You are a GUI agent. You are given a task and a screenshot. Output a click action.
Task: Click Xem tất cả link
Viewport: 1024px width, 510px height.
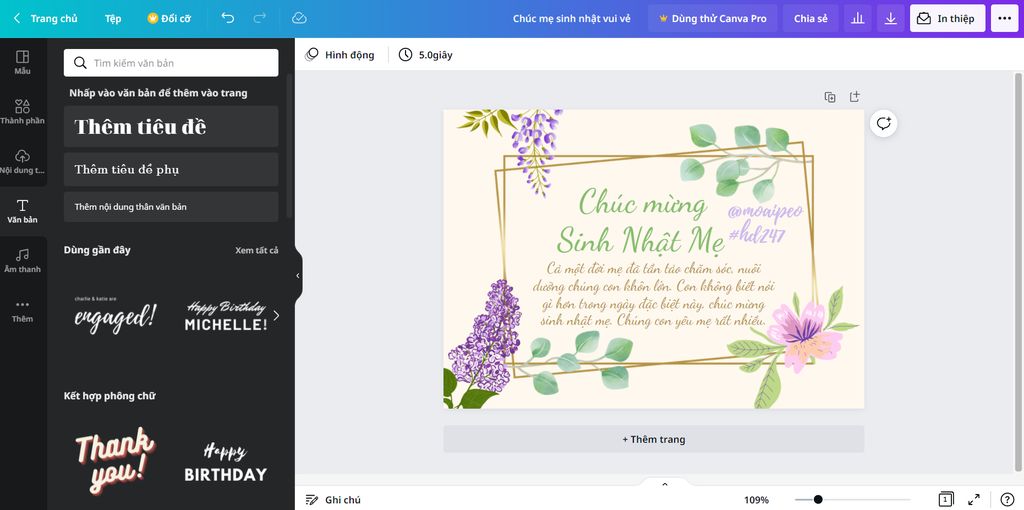[257, 250]
